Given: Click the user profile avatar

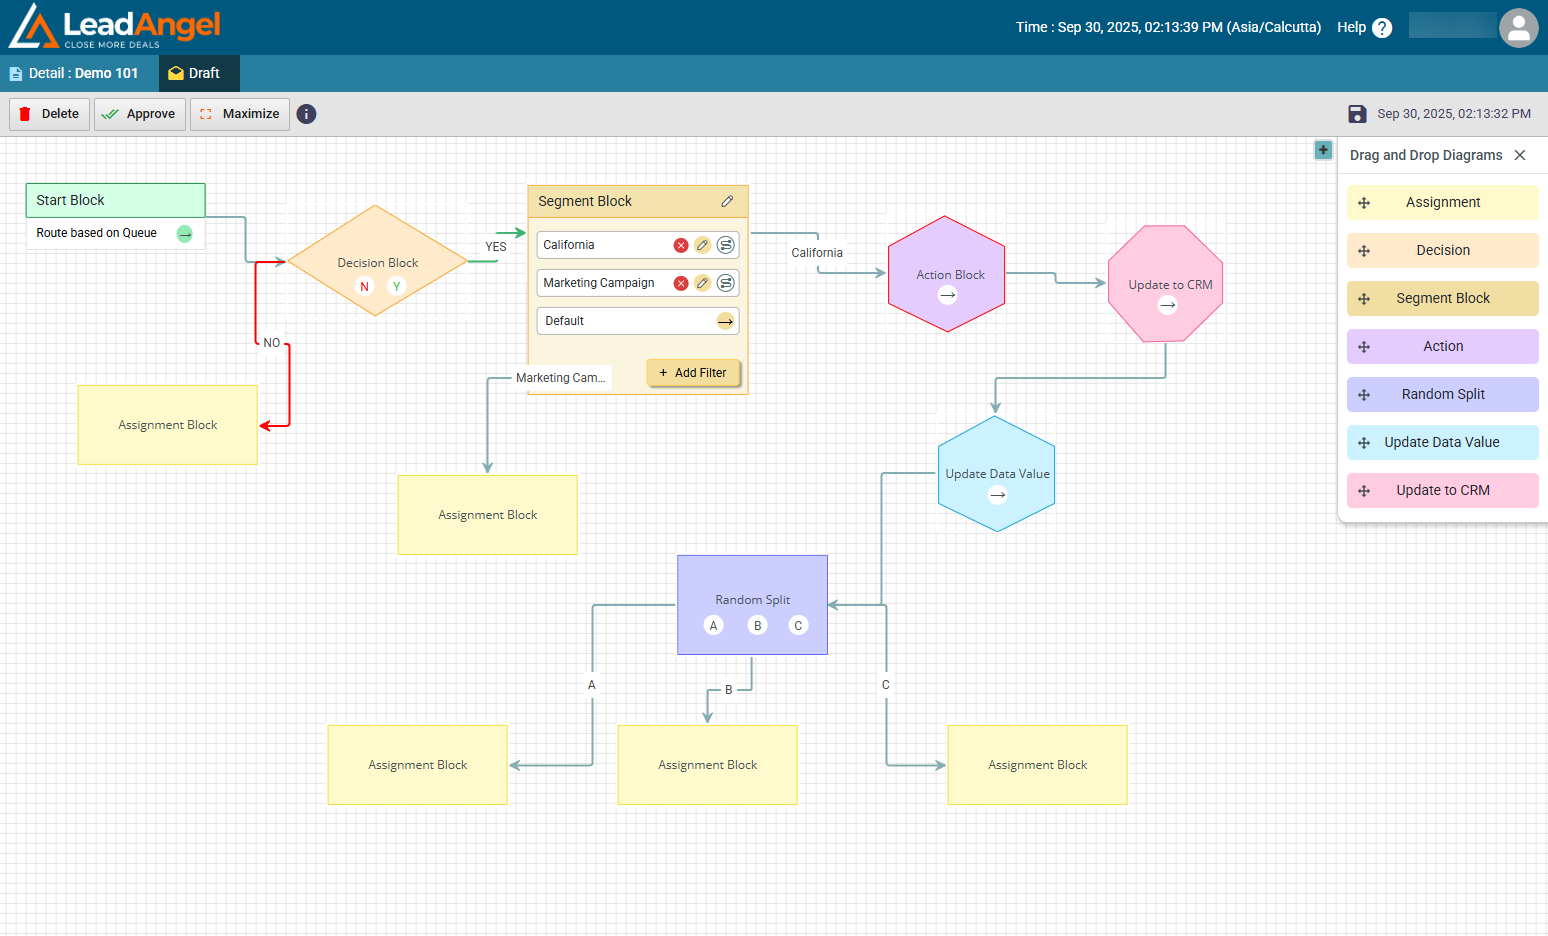Looking at the screenshot, I should pyautogui.click(x=1518, y=28).
